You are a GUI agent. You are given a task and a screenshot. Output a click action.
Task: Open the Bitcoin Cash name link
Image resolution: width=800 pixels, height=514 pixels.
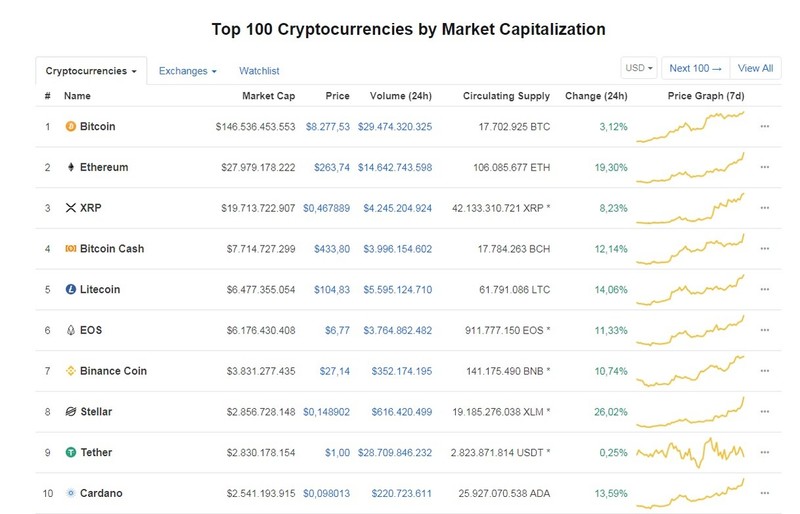pyautogui.click(x=112, y=249)
